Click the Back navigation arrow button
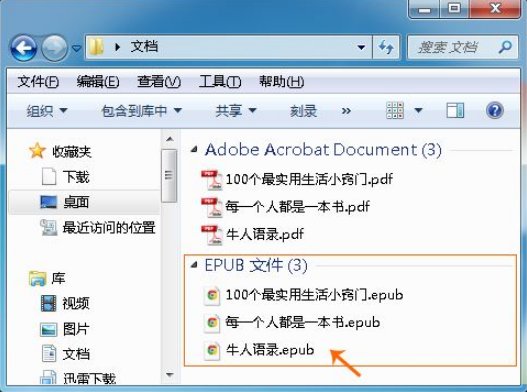The image size is (527, 392). tap(24, 48)
